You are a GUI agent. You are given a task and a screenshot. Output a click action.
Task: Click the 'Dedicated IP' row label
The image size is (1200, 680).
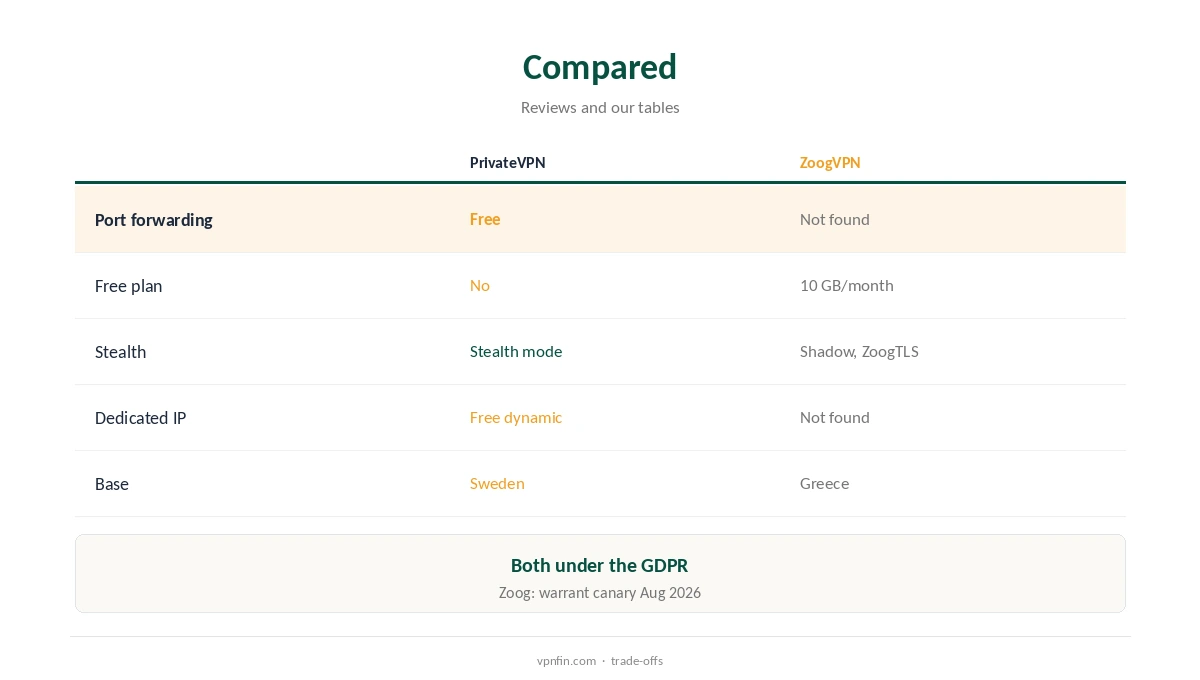[x=140, y=418]
